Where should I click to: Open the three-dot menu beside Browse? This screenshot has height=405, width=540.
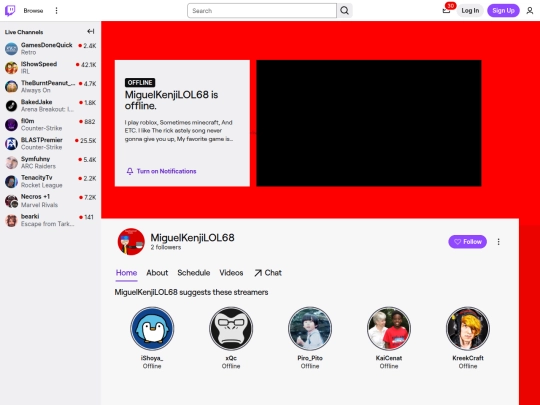[x=56, y=11]
